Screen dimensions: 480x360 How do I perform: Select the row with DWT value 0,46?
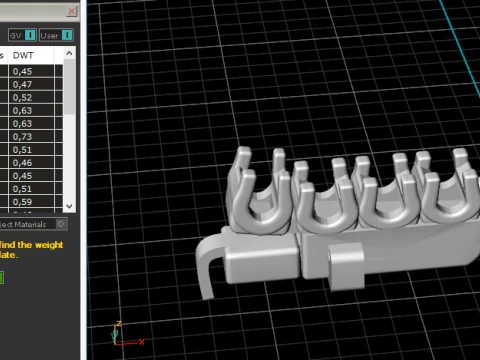point(31,163)
